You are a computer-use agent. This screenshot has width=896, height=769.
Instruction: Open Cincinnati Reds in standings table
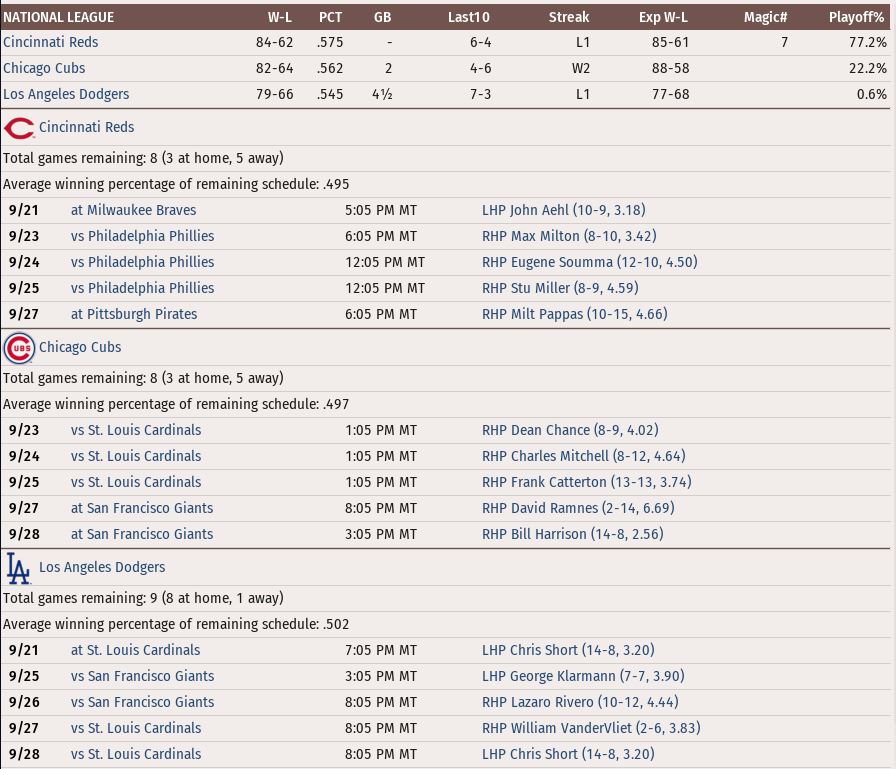tap(50, 42)
